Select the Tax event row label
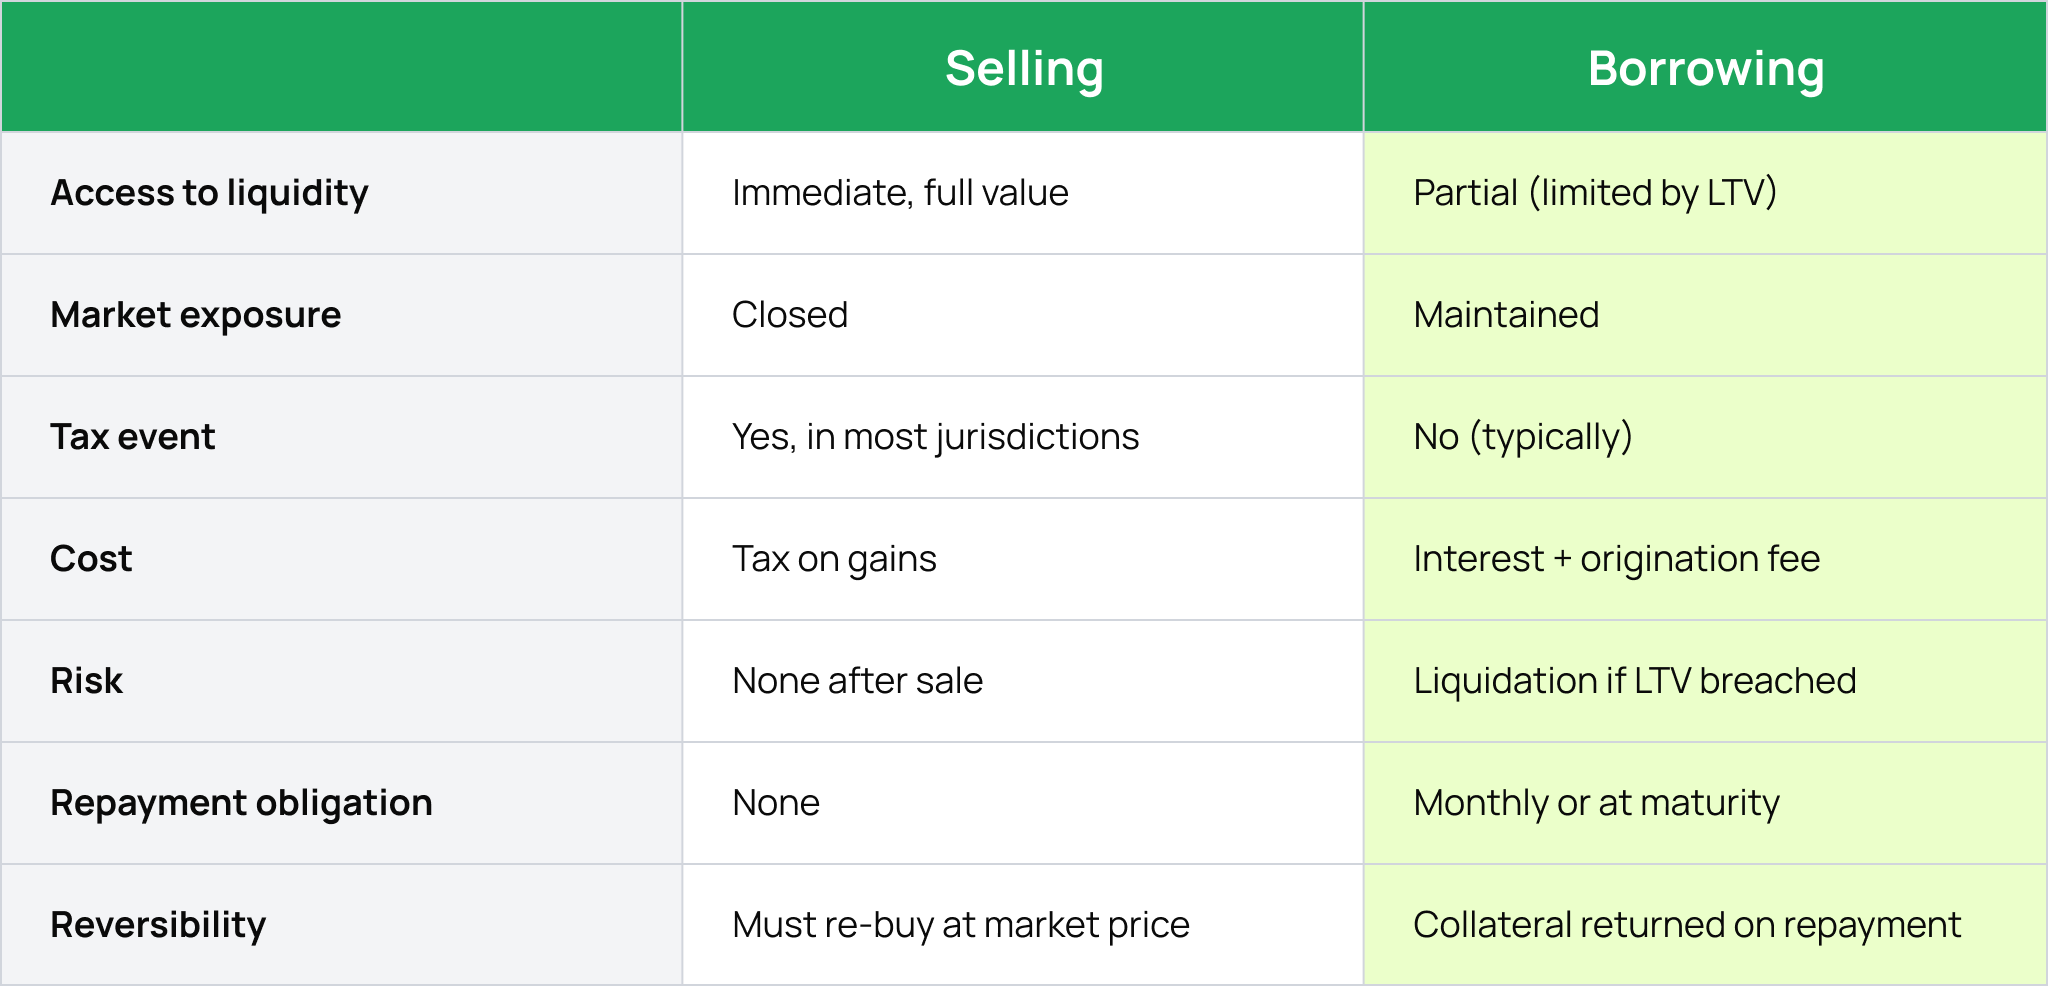 (x=133, y=437)
